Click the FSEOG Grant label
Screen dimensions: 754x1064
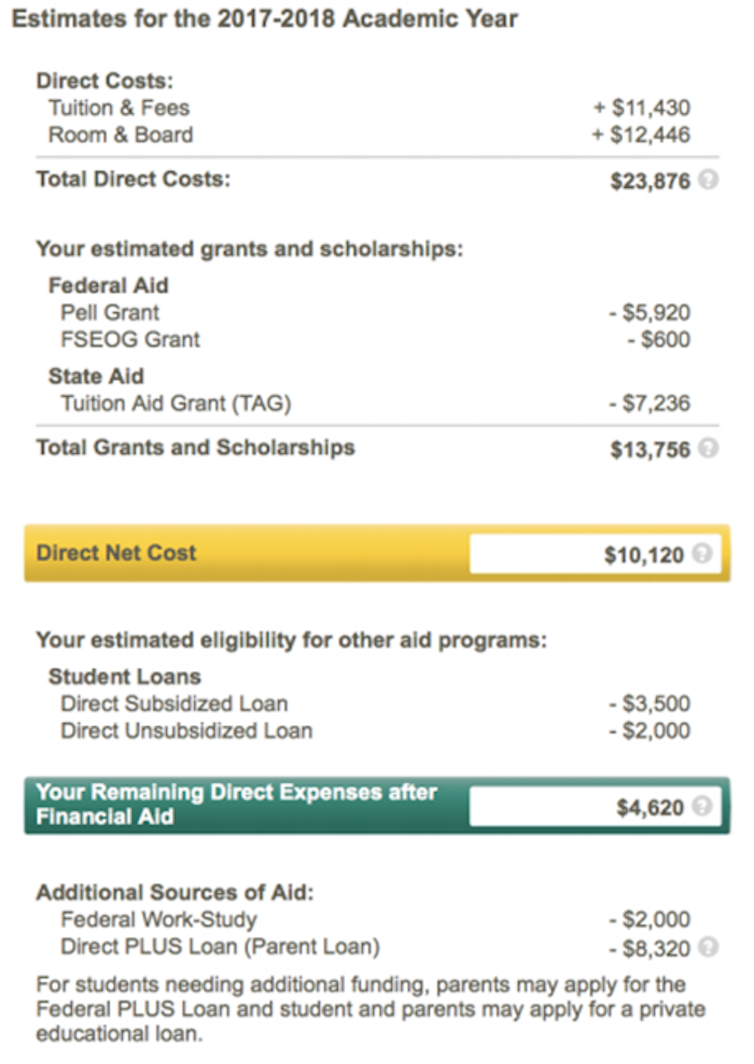130,340
